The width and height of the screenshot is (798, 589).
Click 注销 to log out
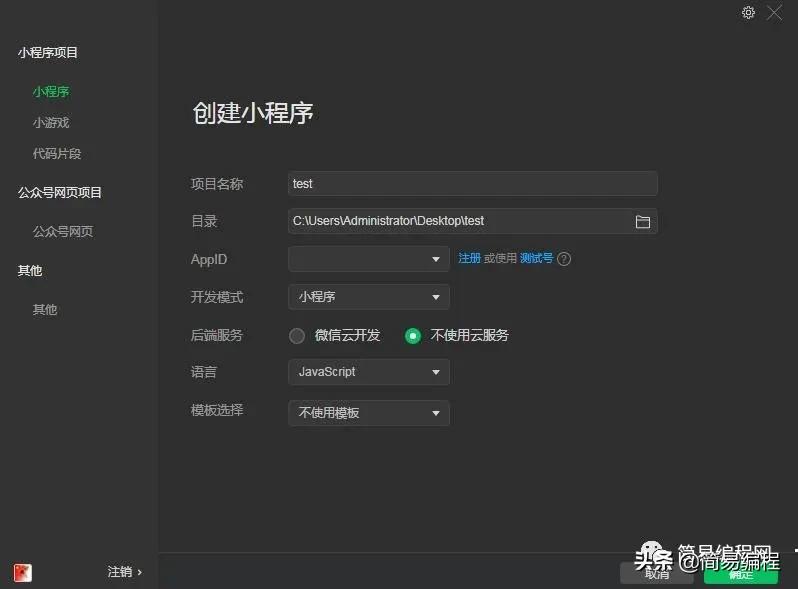click(125, 572)
